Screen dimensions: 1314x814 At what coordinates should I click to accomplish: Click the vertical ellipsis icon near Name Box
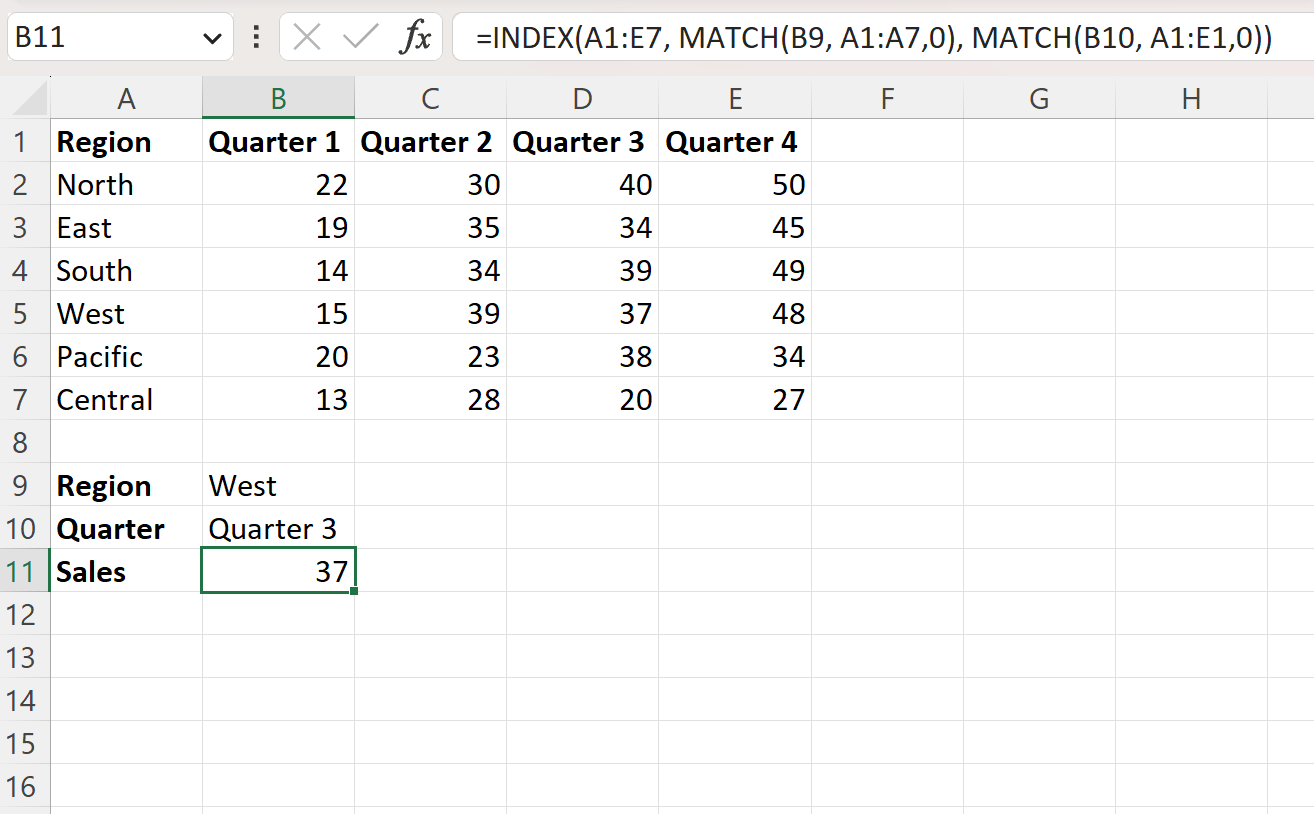point(256,37)
